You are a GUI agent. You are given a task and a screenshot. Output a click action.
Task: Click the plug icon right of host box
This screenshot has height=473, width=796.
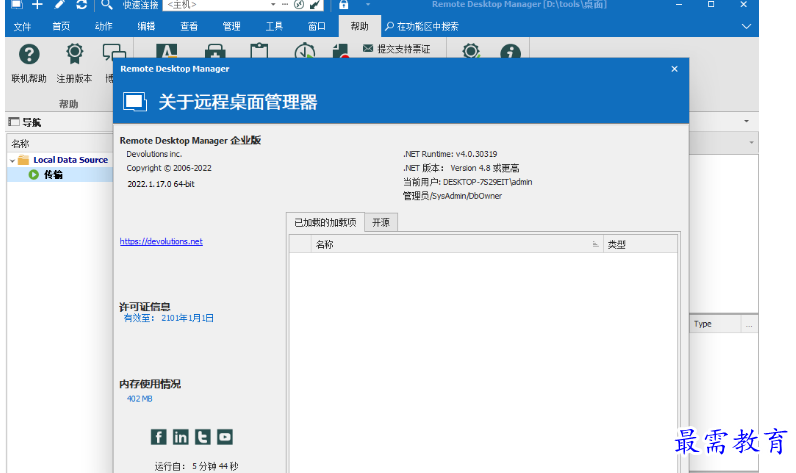click(x=315, y=5)
